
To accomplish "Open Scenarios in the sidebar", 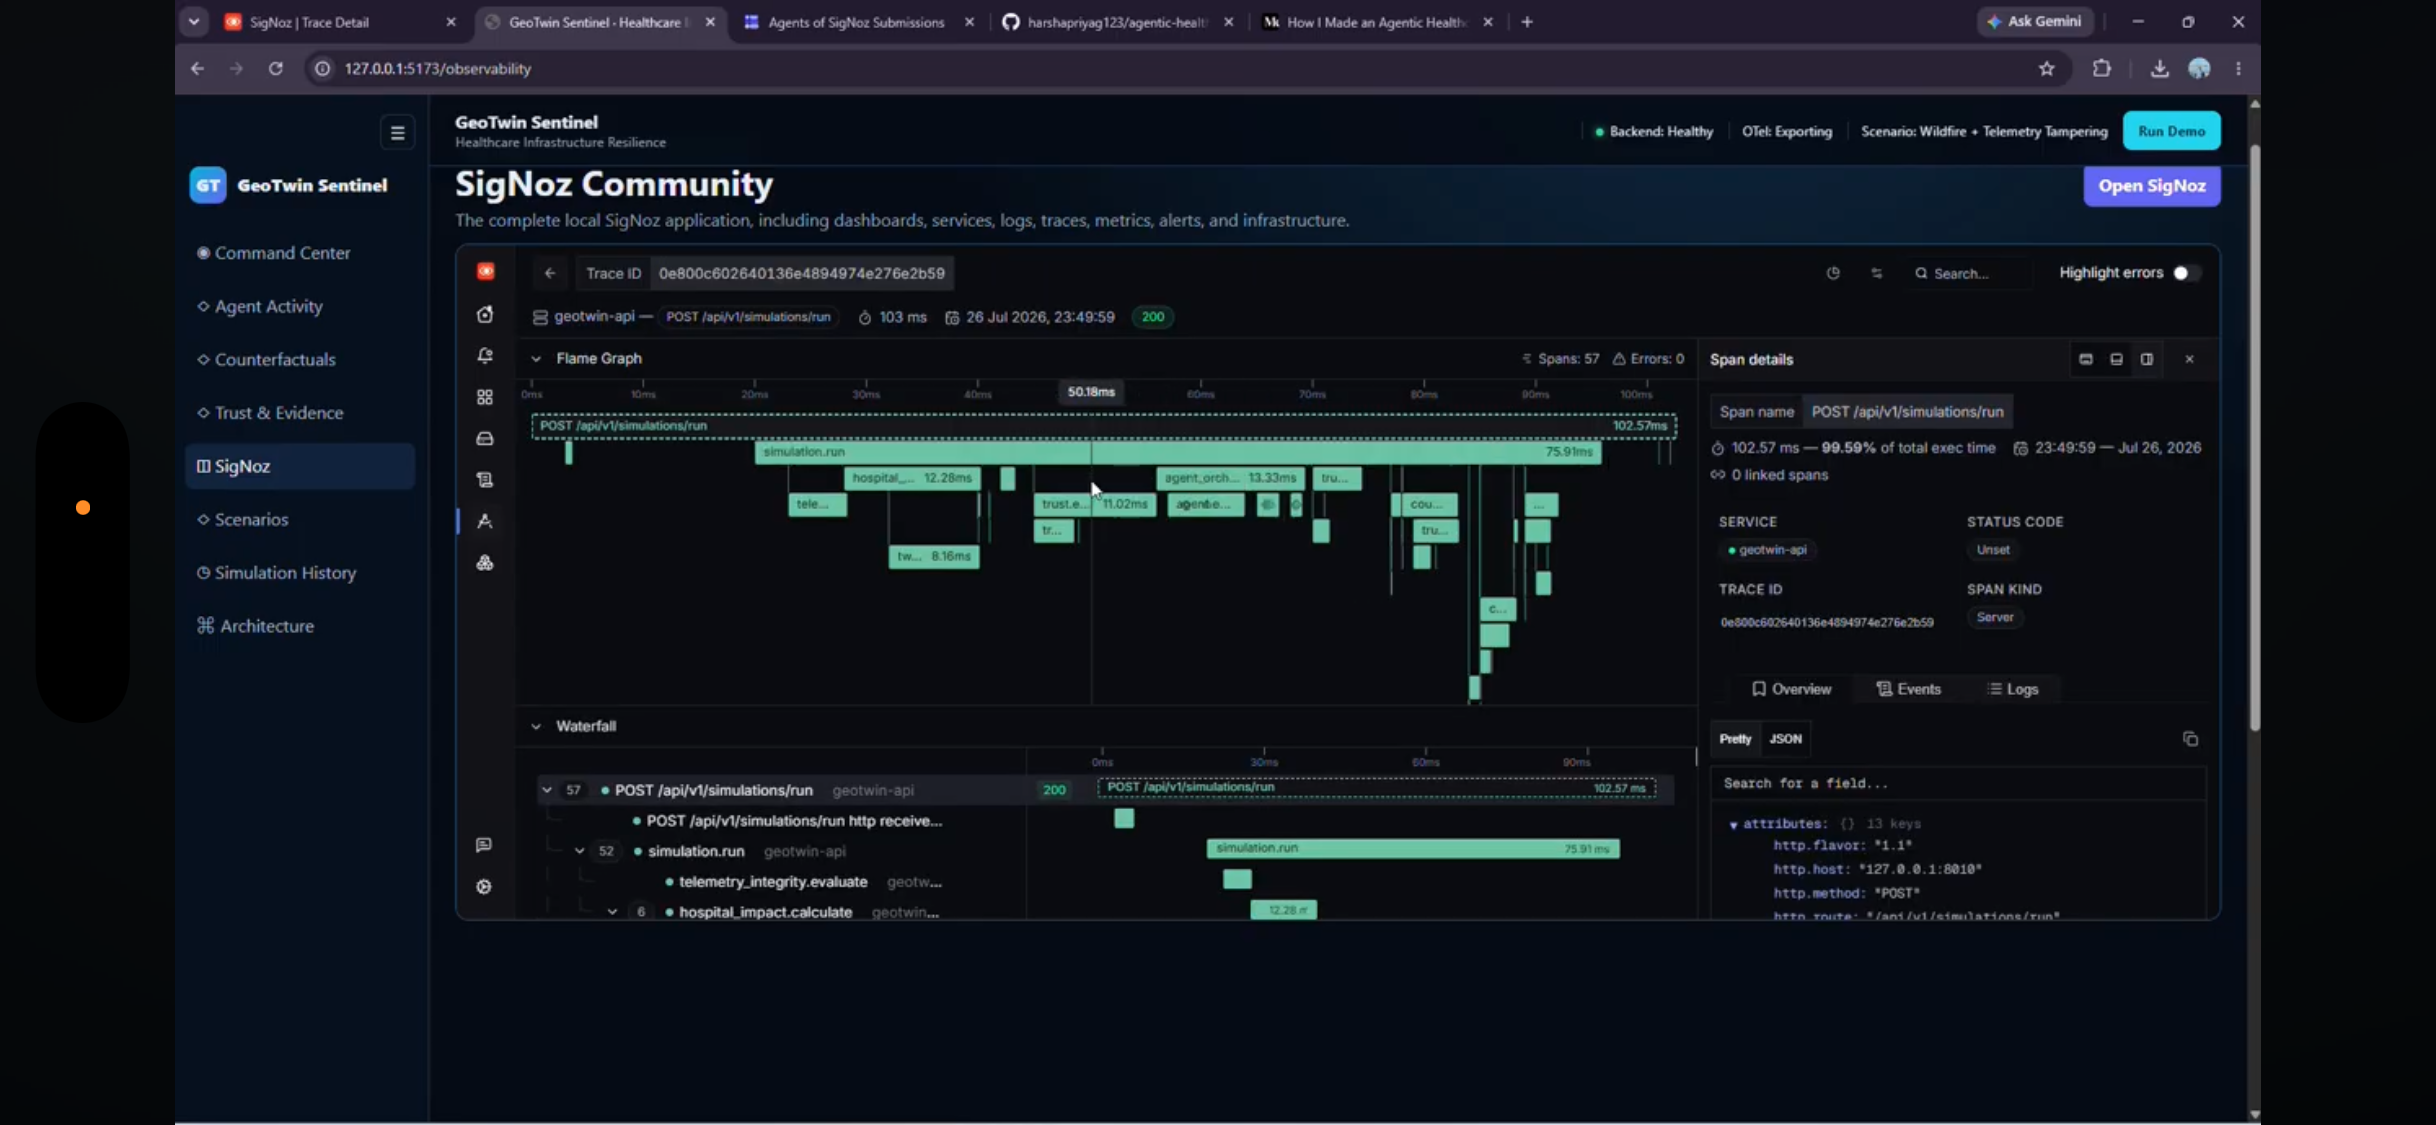I will click(x=300, y=519).
